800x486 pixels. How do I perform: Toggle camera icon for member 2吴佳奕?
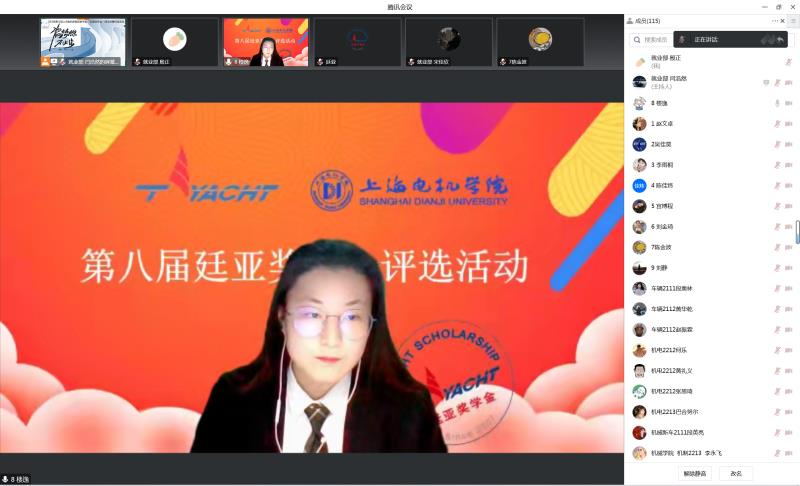pos(789,144)
